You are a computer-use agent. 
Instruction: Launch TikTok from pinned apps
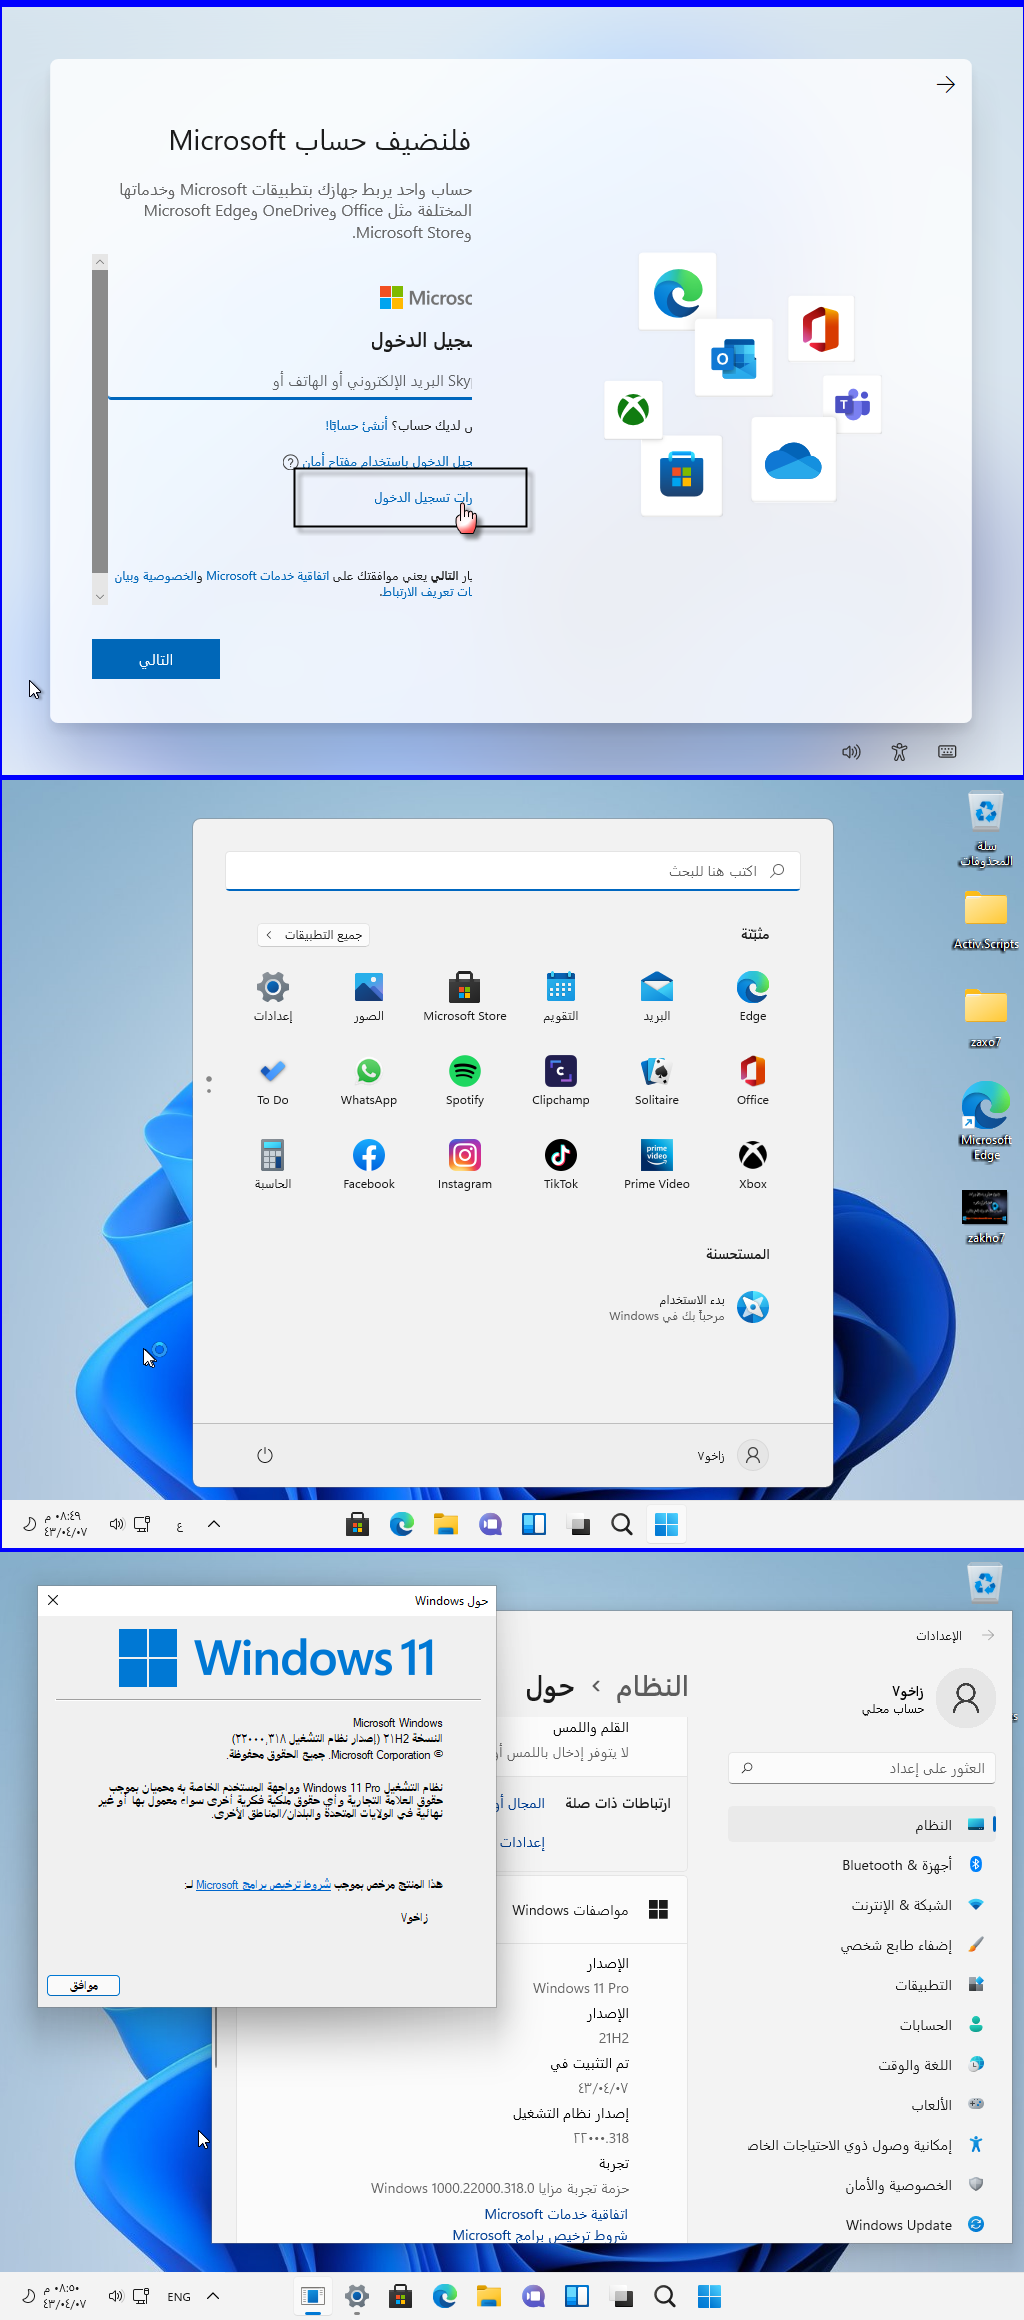pos(561,1165)
